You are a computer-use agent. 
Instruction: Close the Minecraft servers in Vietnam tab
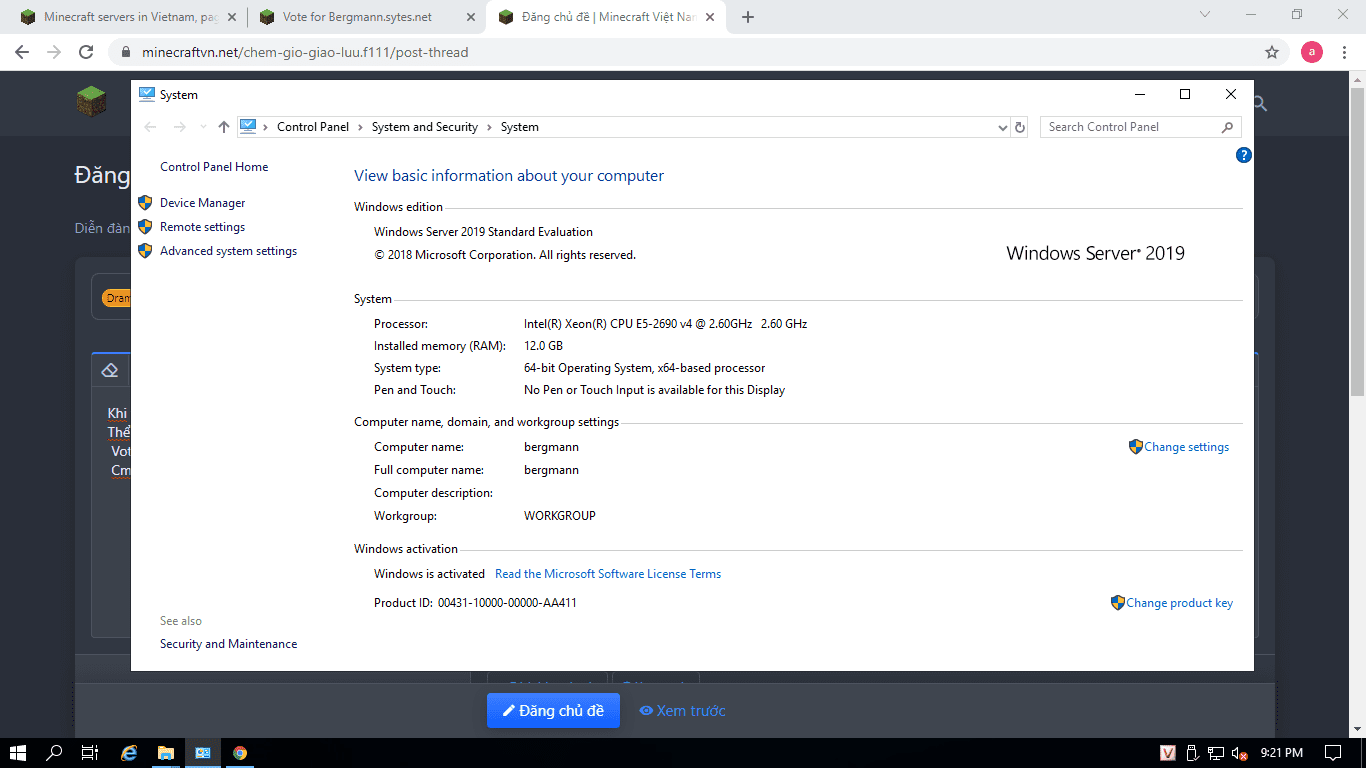(x=232, y=17)
